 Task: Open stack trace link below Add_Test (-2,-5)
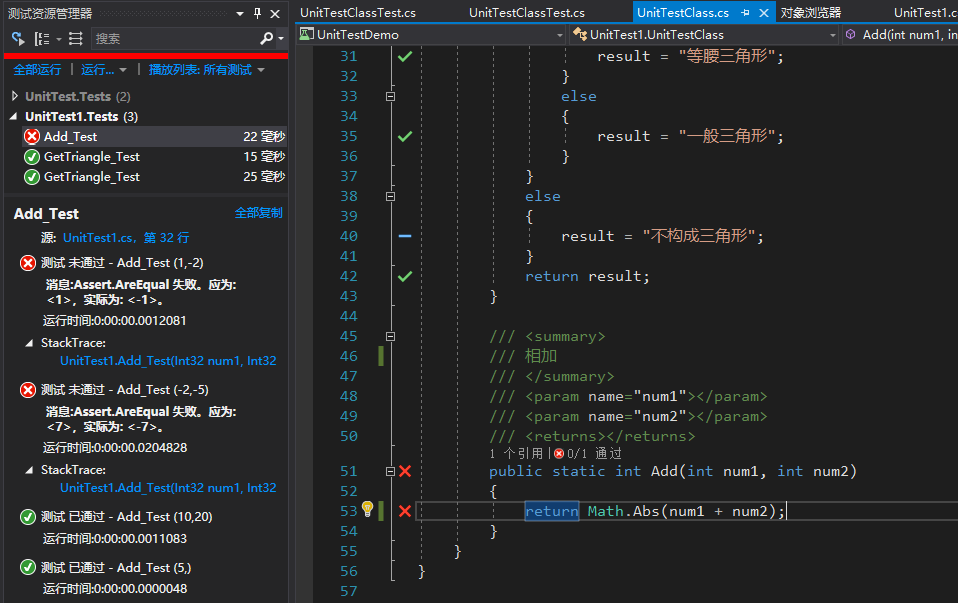click(168, 488)
